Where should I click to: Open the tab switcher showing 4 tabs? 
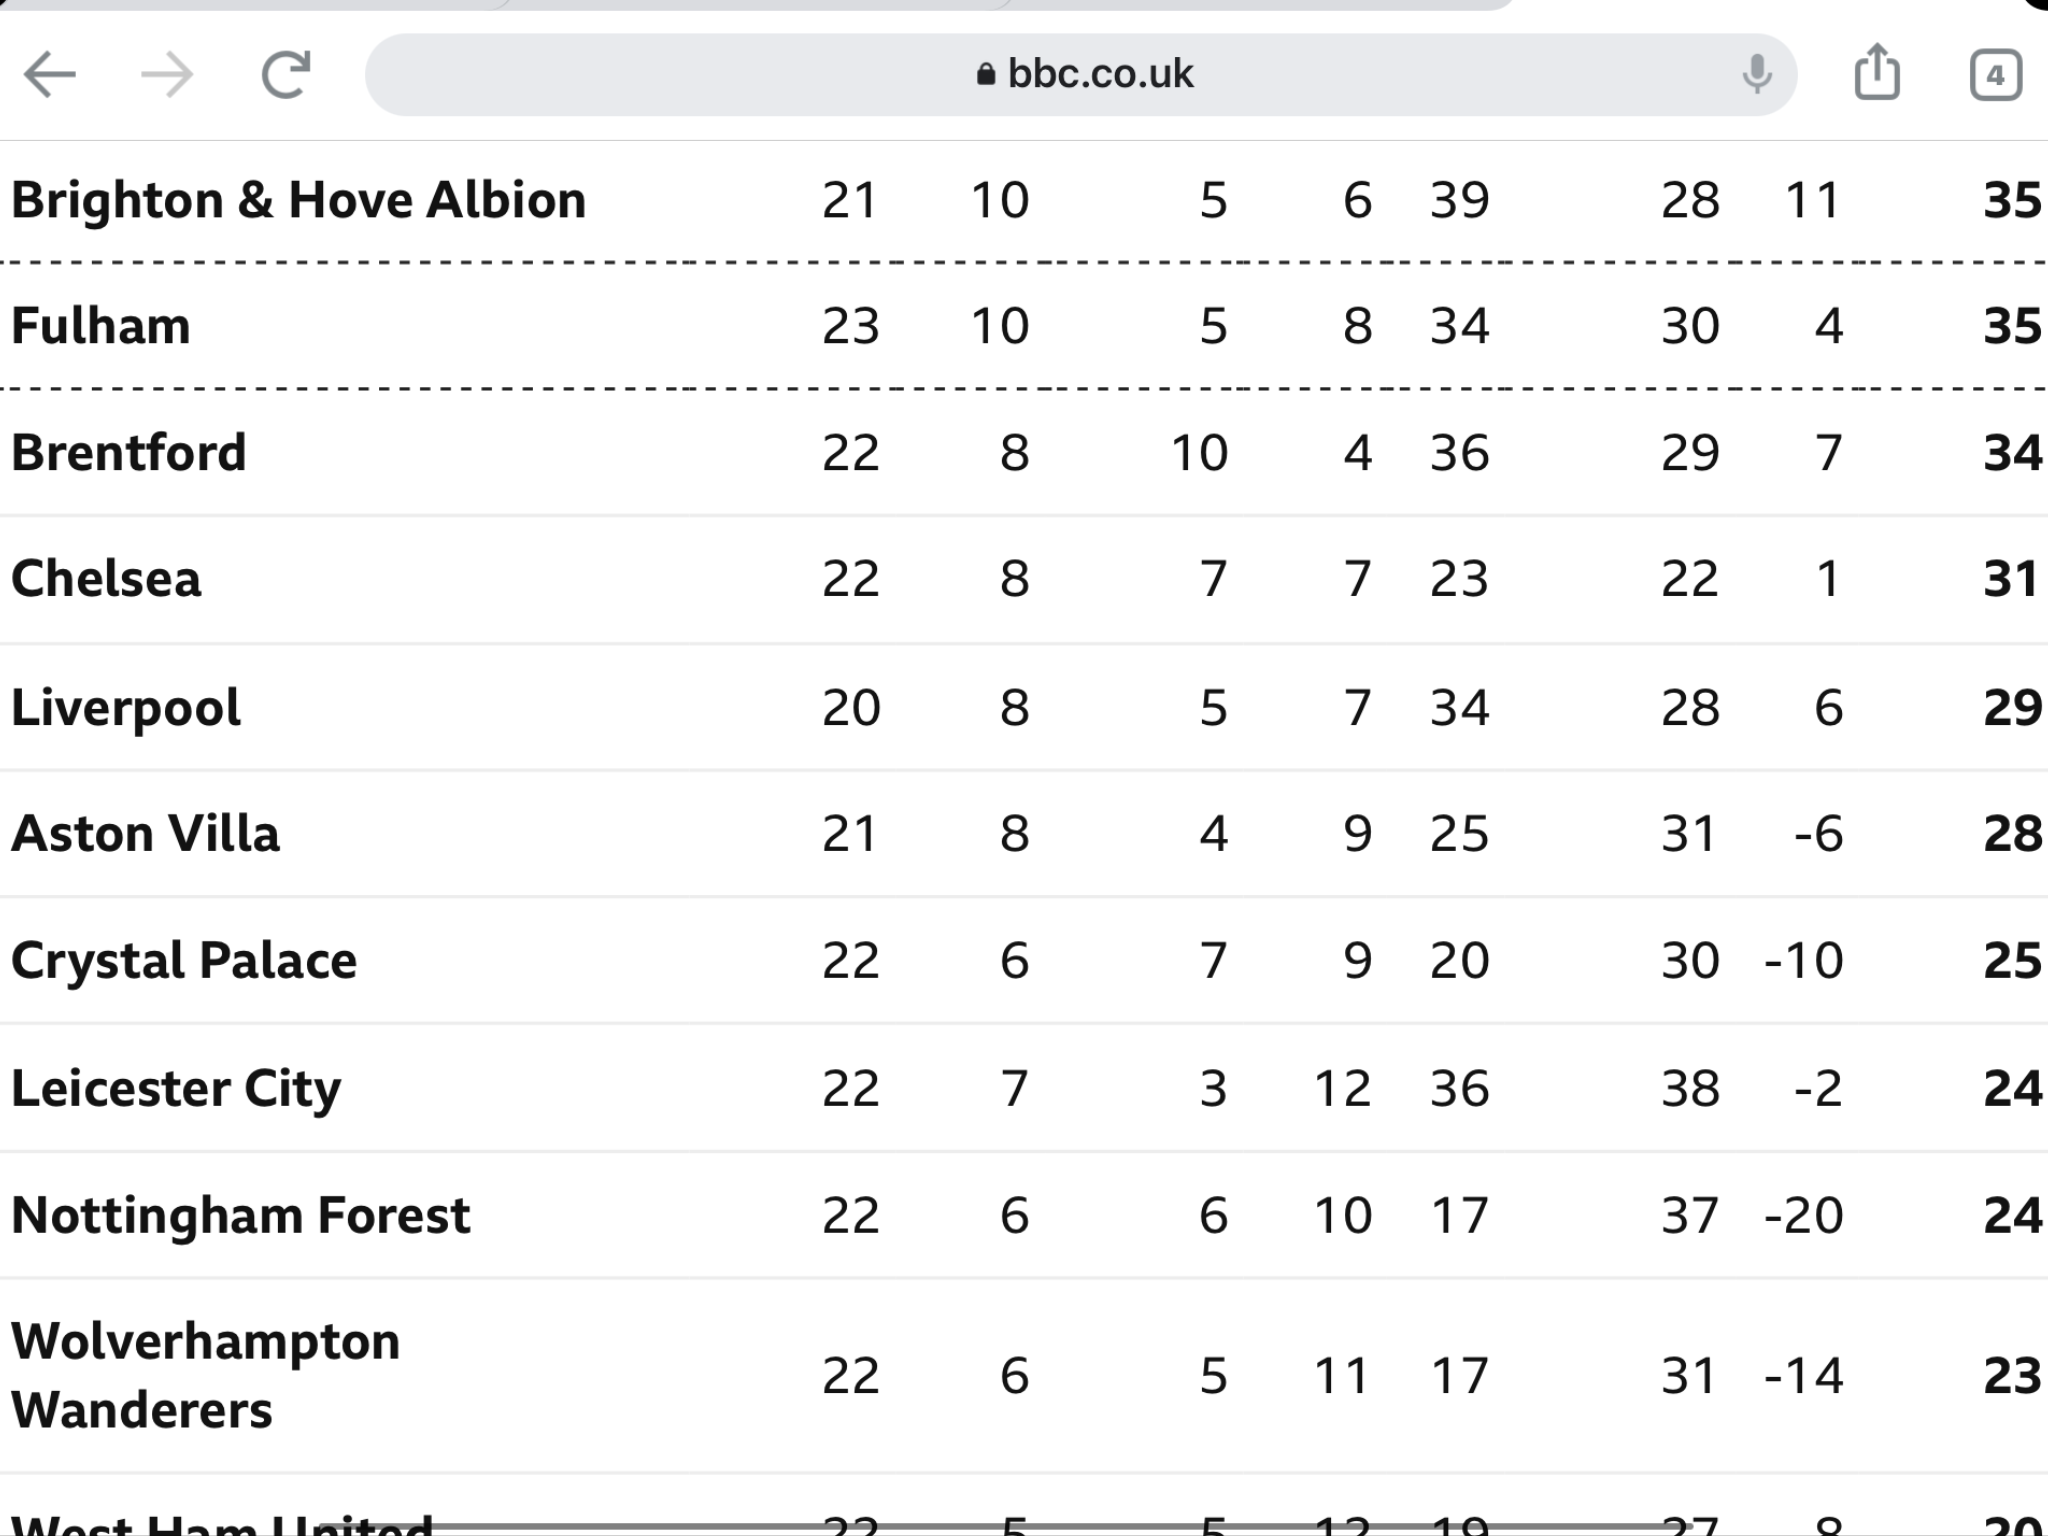(1995, 75)
